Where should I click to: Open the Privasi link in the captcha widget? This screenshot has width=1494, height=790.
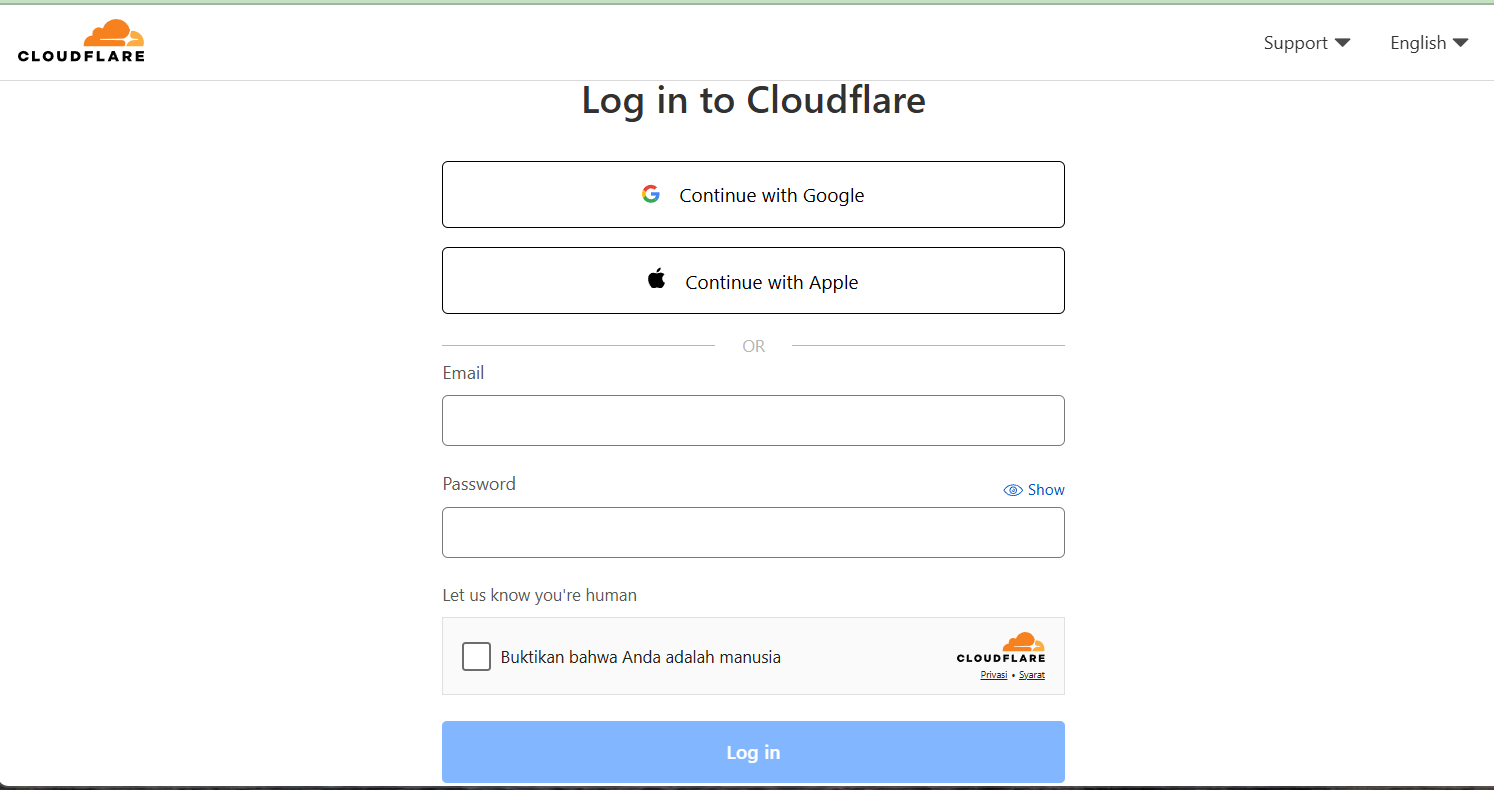click(x=994, y=675)
